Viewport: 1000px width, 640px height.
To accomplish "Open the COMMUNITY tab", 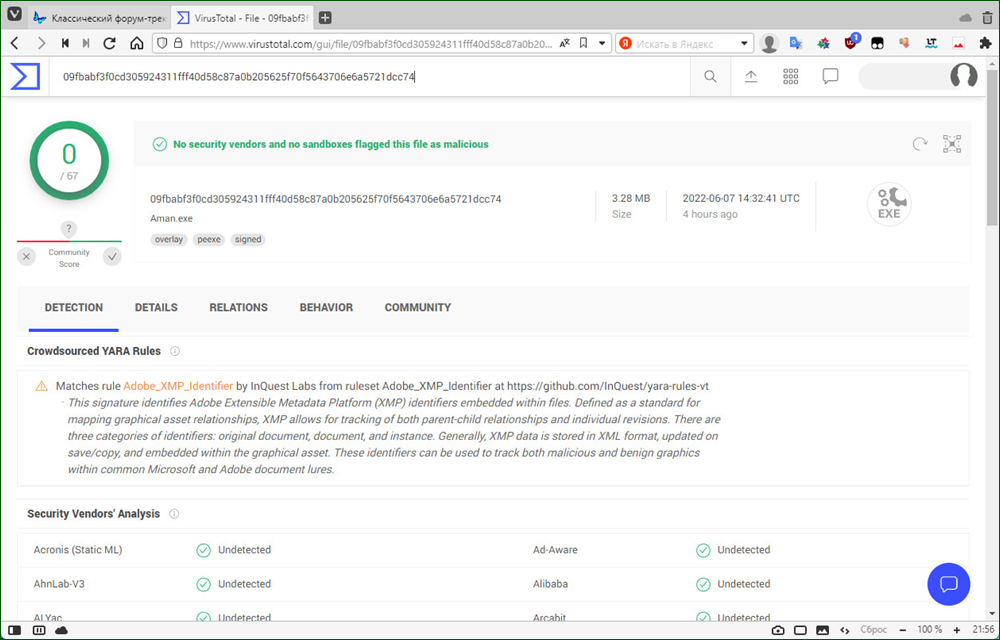I will [418, 307].
